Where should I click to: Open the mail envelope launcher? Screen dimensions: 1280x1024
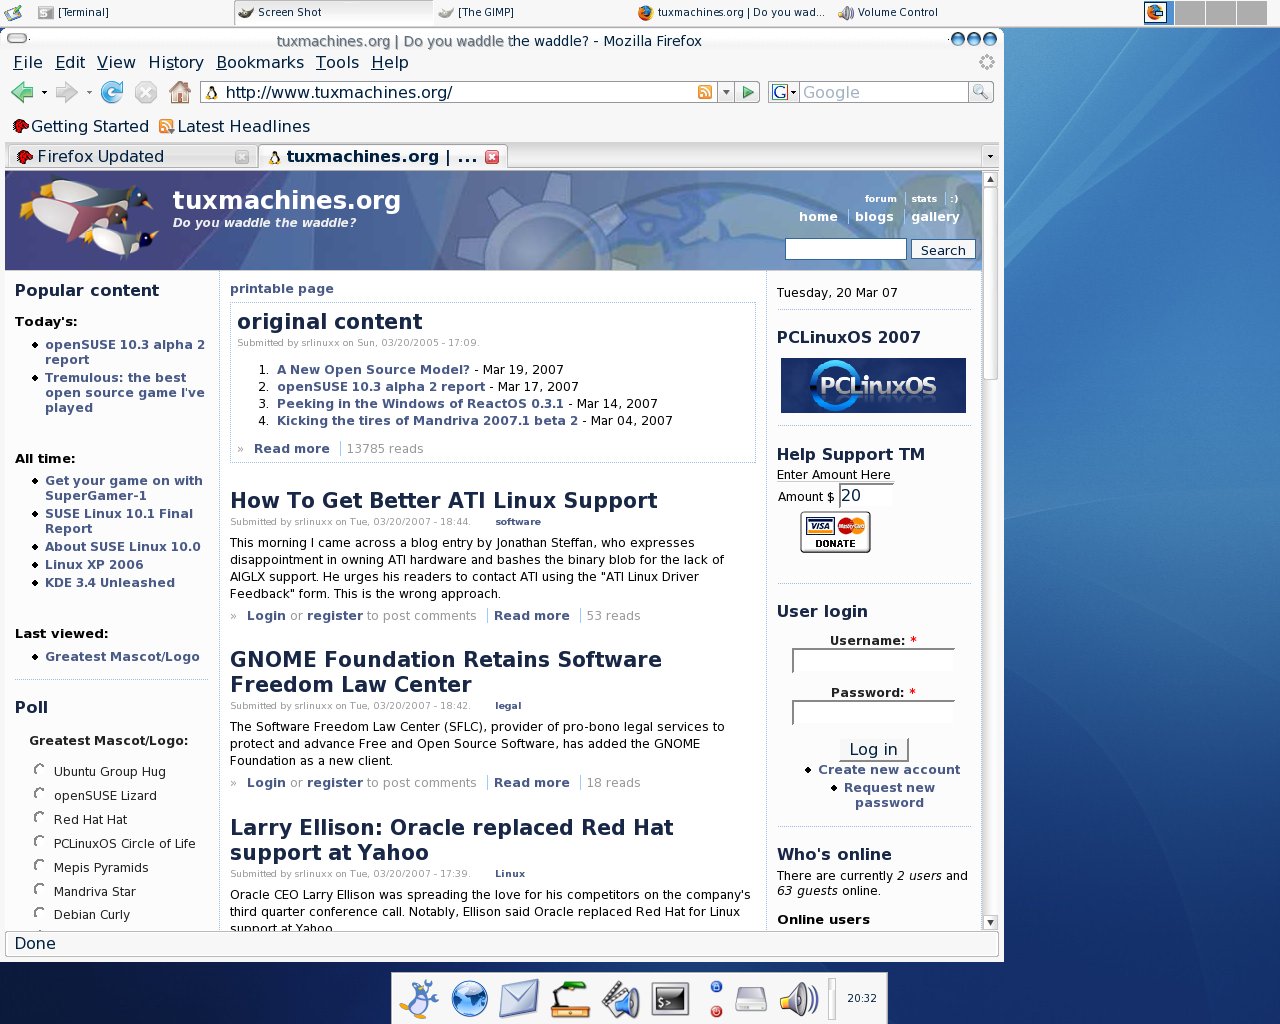[x=519, y=998]
